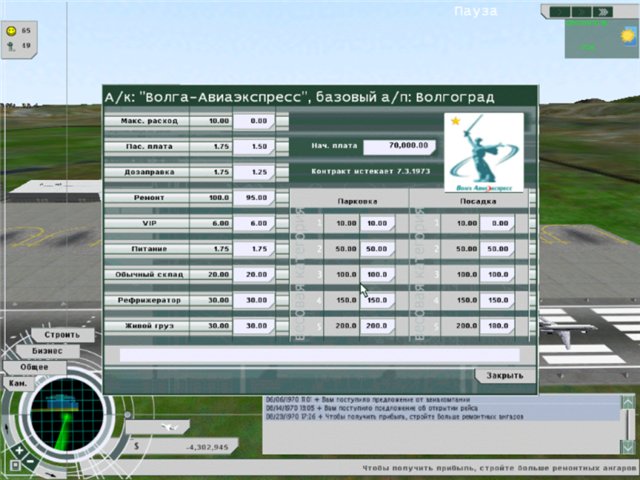640x480 pixels.
Task: Click the yellow smiley satisfaction indicator
Action: [x=12, y=31]
